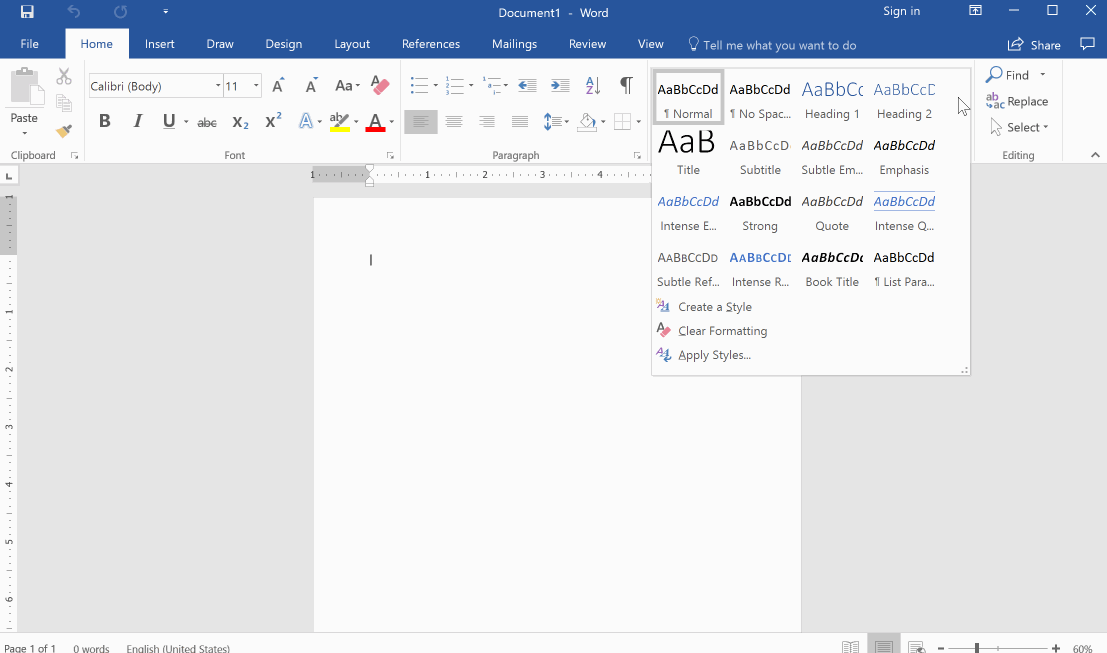Open the font size dropdown

point(256,86)
